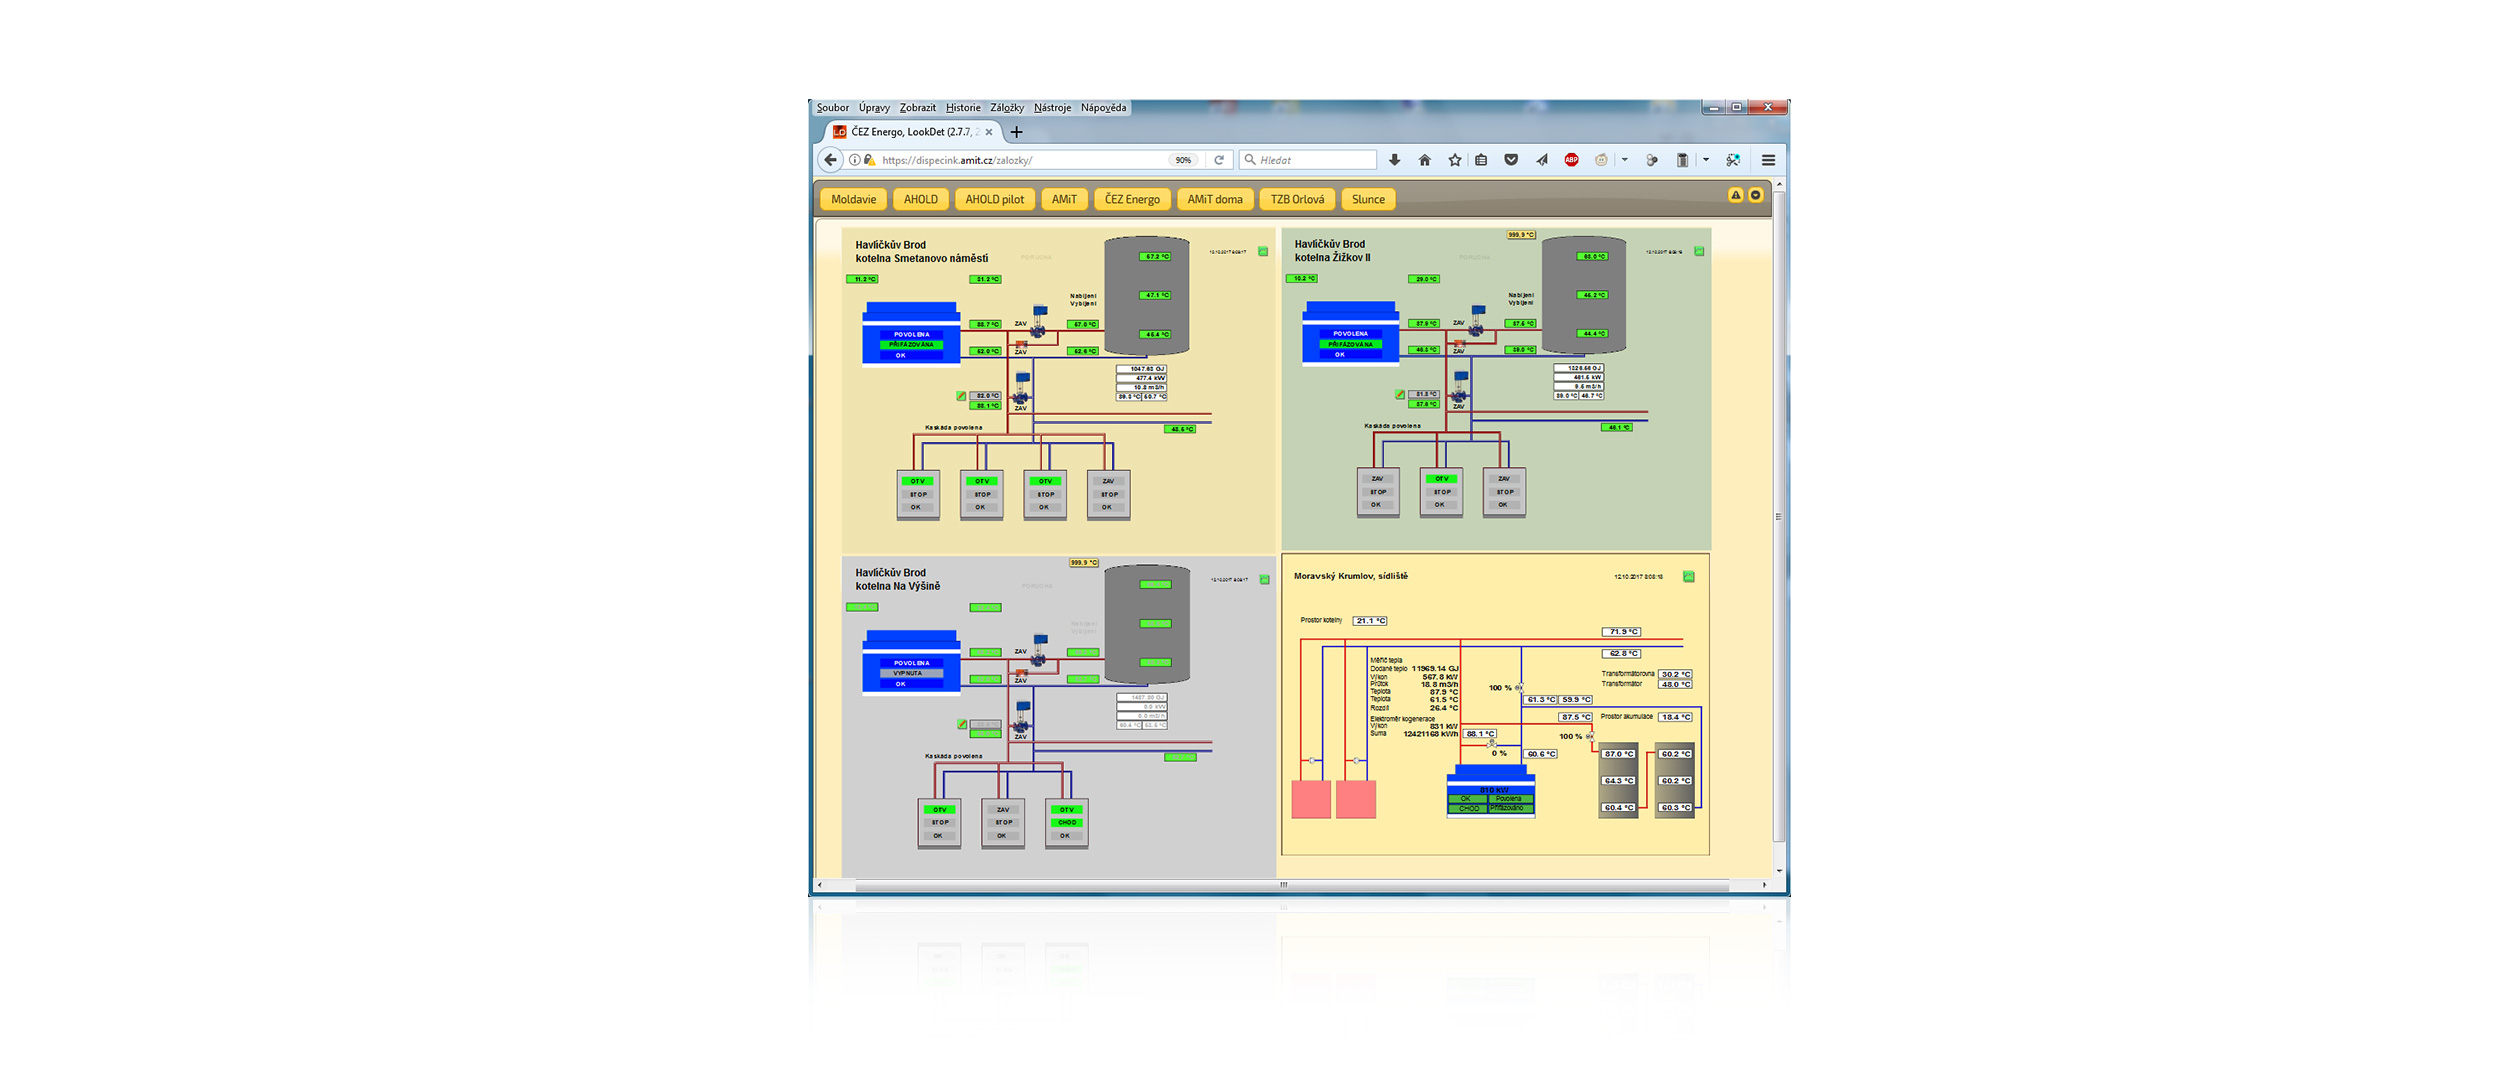Screen dimensions: 2500x1068
Task: Click the reload page button
Action: [1219, 160]
